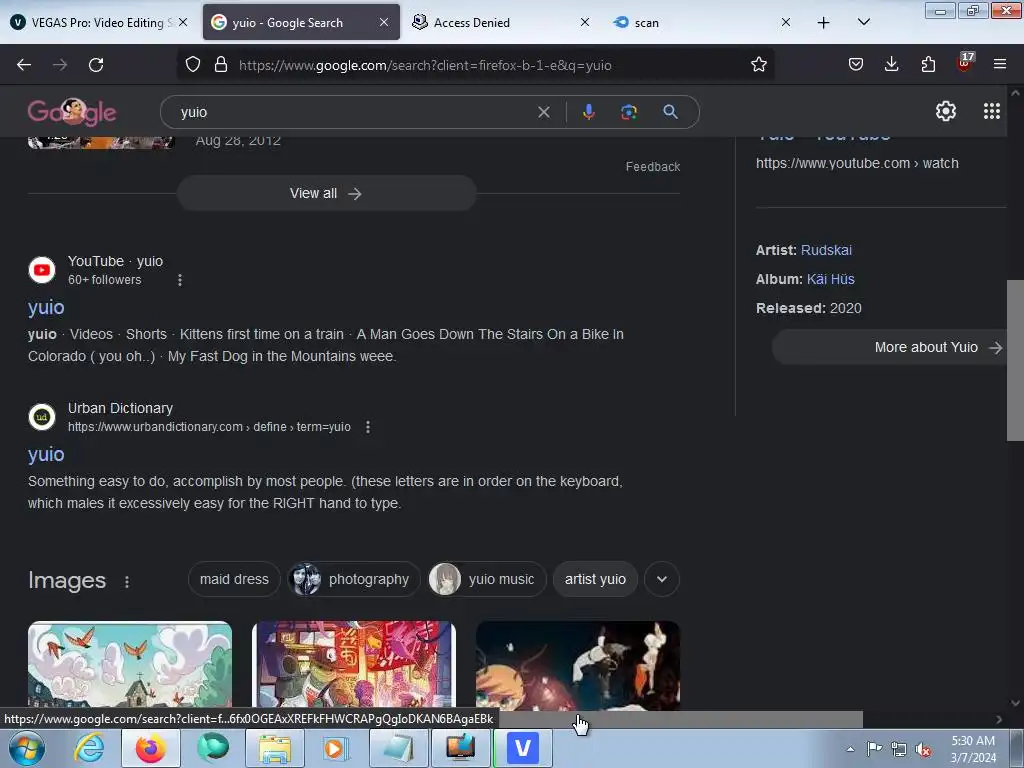Image resolution: width=1024 pixels, height=768 pixels.
Task: Open extension with 17 badge
Action: [x=965, y=63]
